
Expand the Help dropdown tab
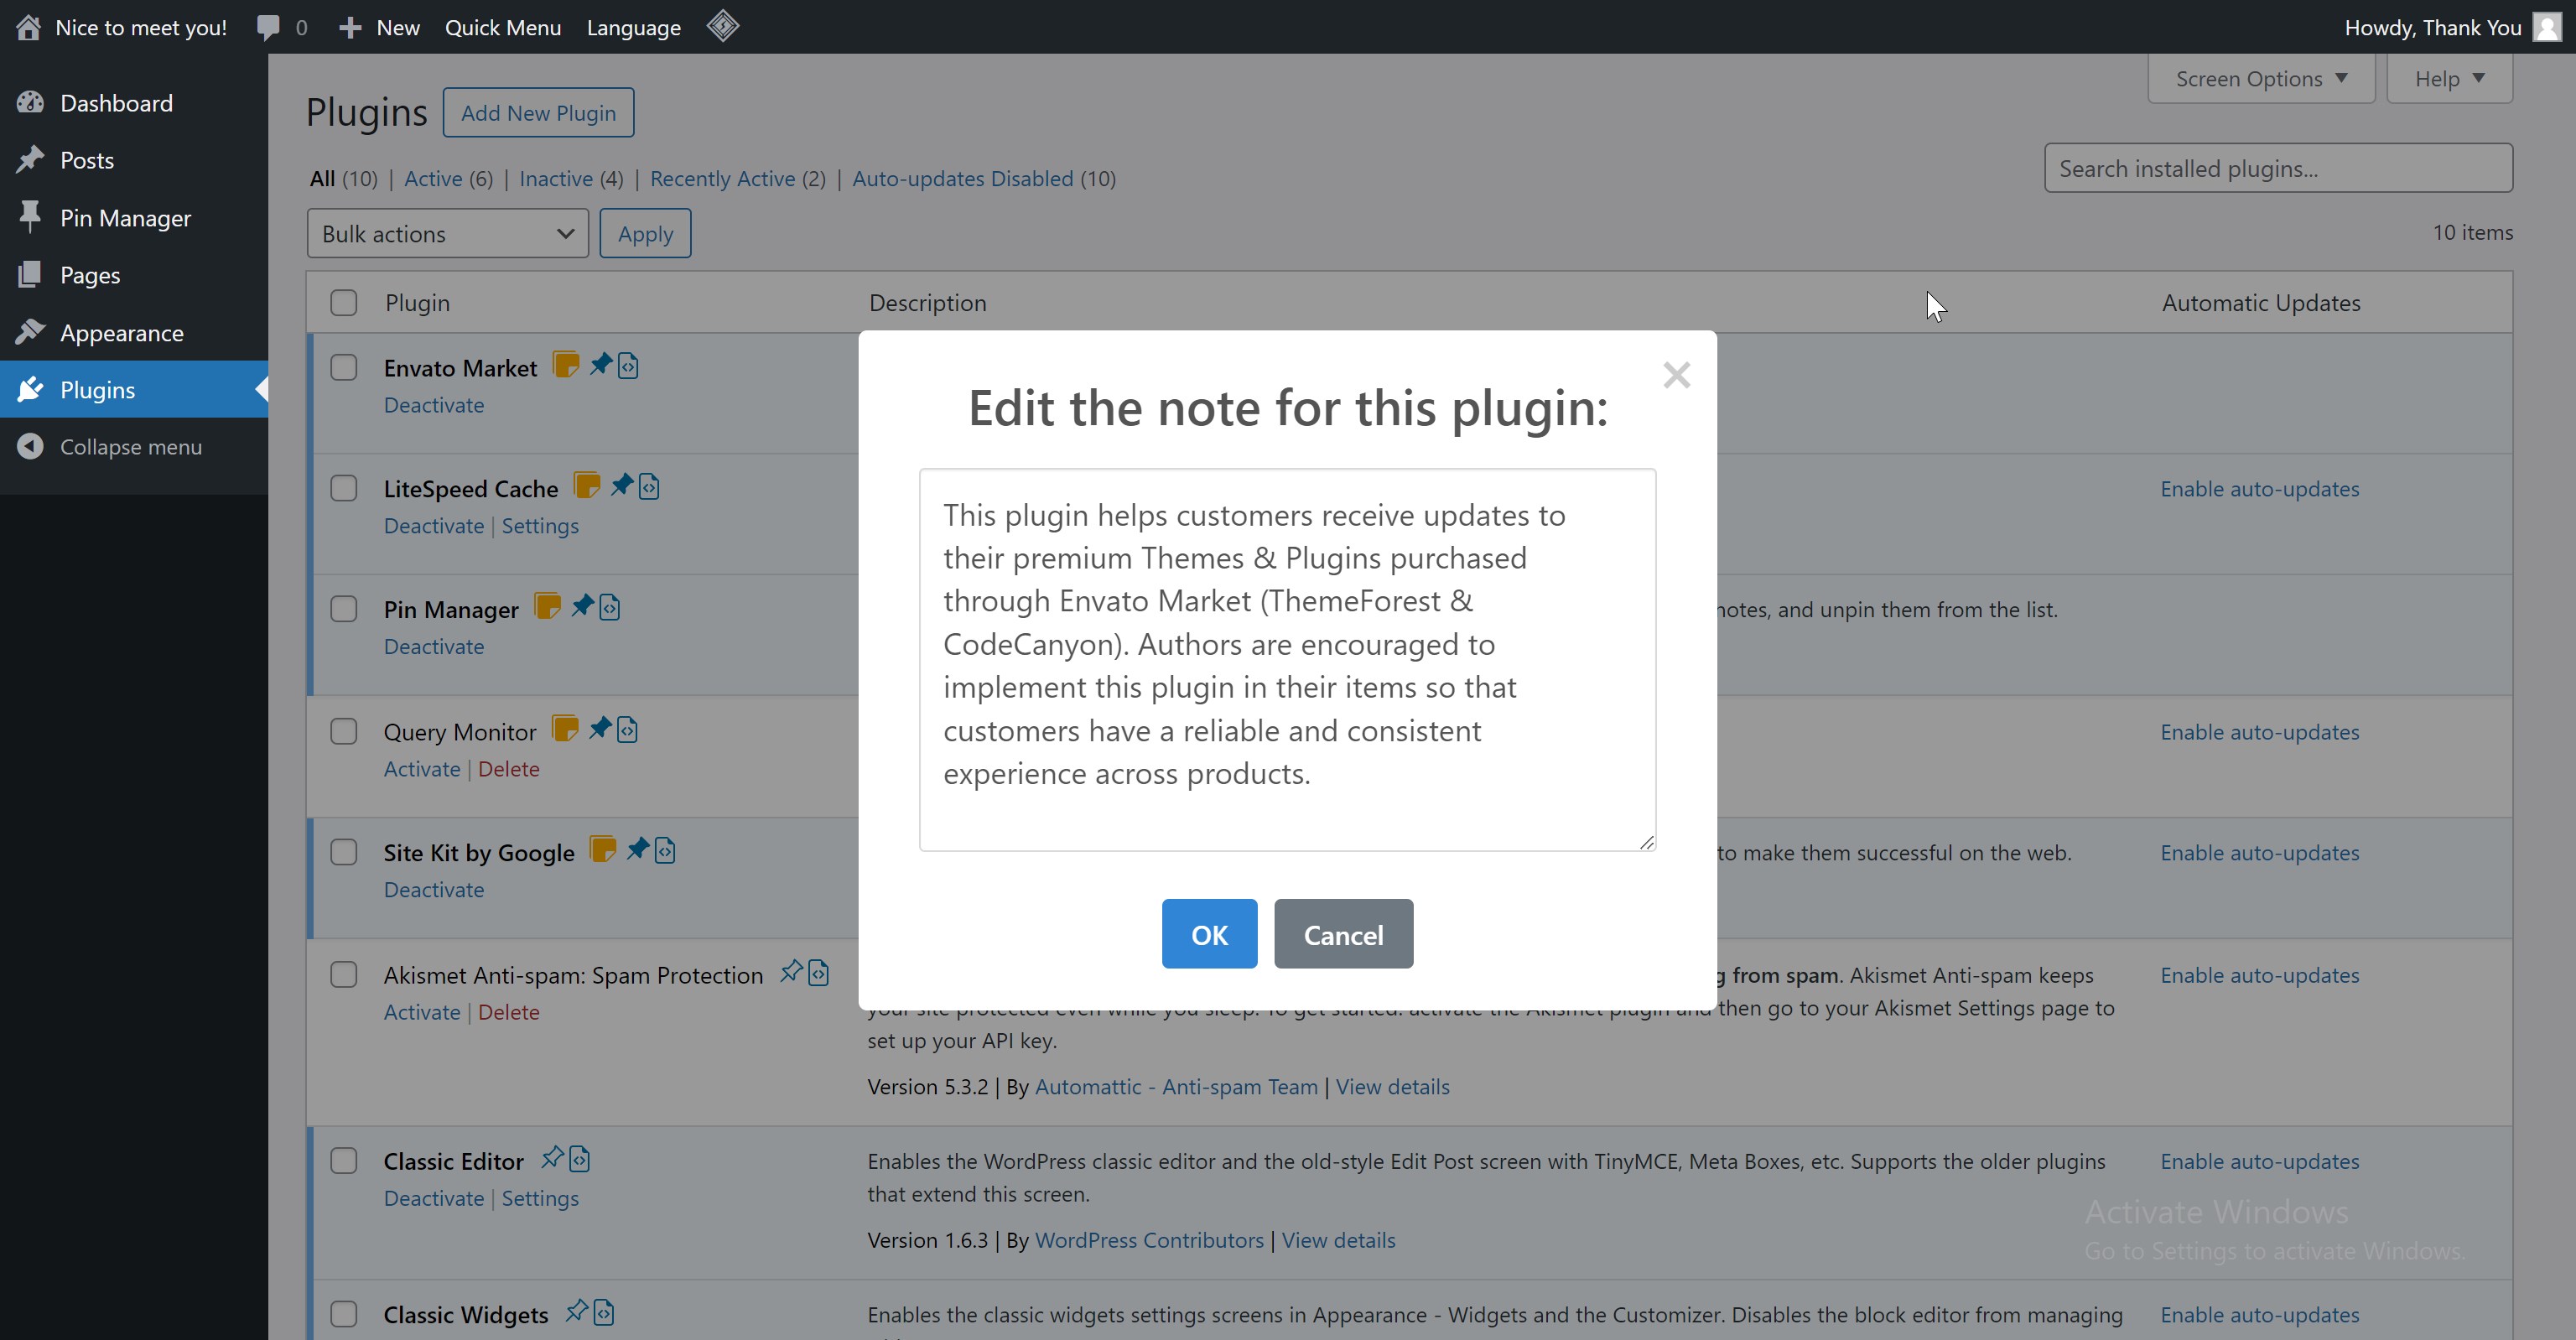pos(2448,79)
